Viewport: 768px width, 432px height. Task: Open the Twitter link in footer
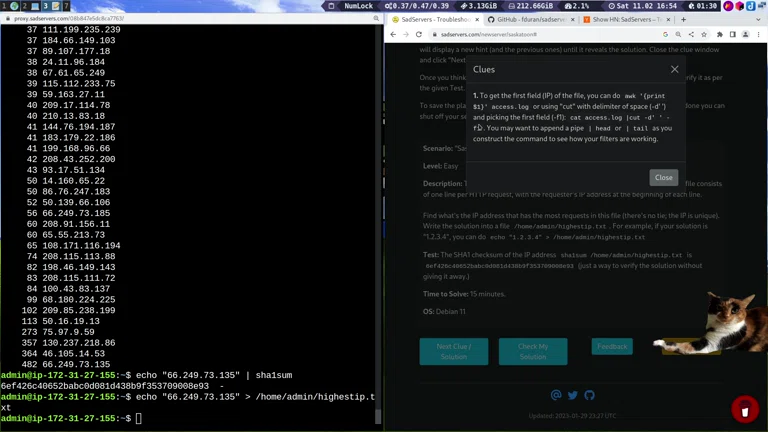coord(573,395)
